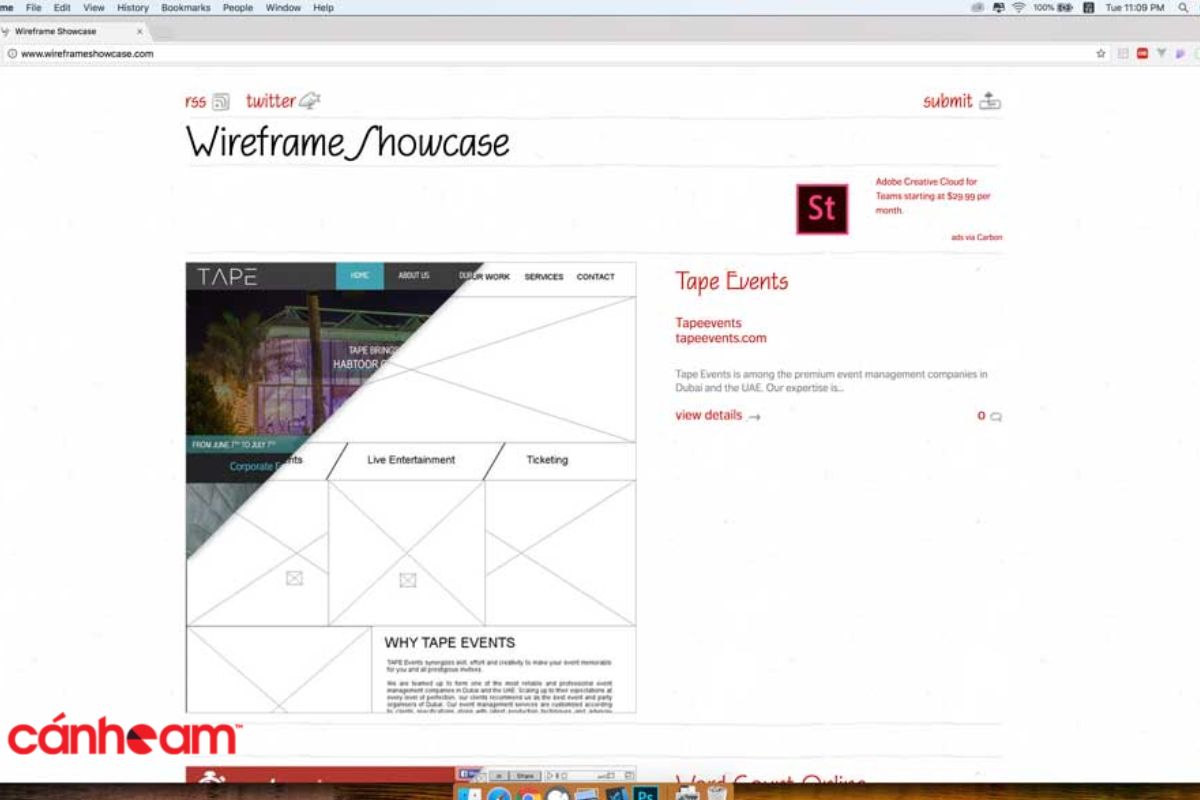This screenshot has width=1200, height=800.
Task: Click the RSS feed icon
Action: click(221, 101)
